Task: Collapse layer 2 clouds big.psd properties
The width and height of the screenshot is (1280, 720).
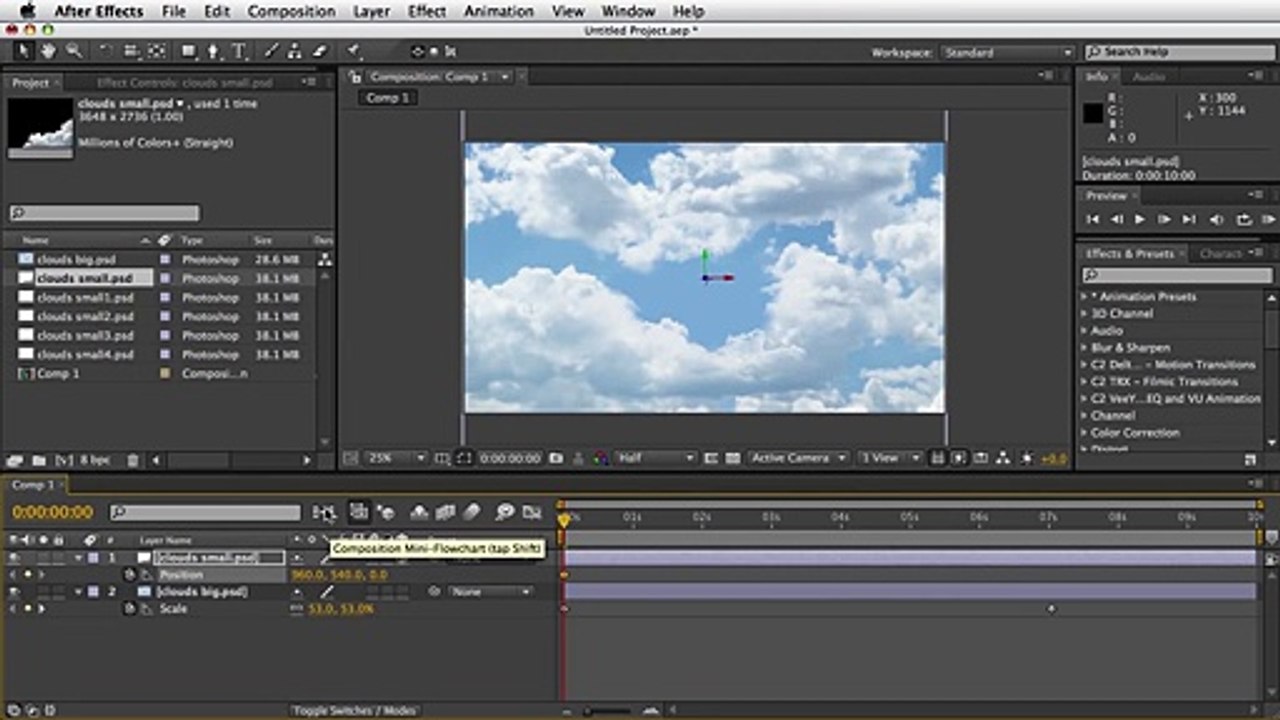Action: tap(78, 592)
